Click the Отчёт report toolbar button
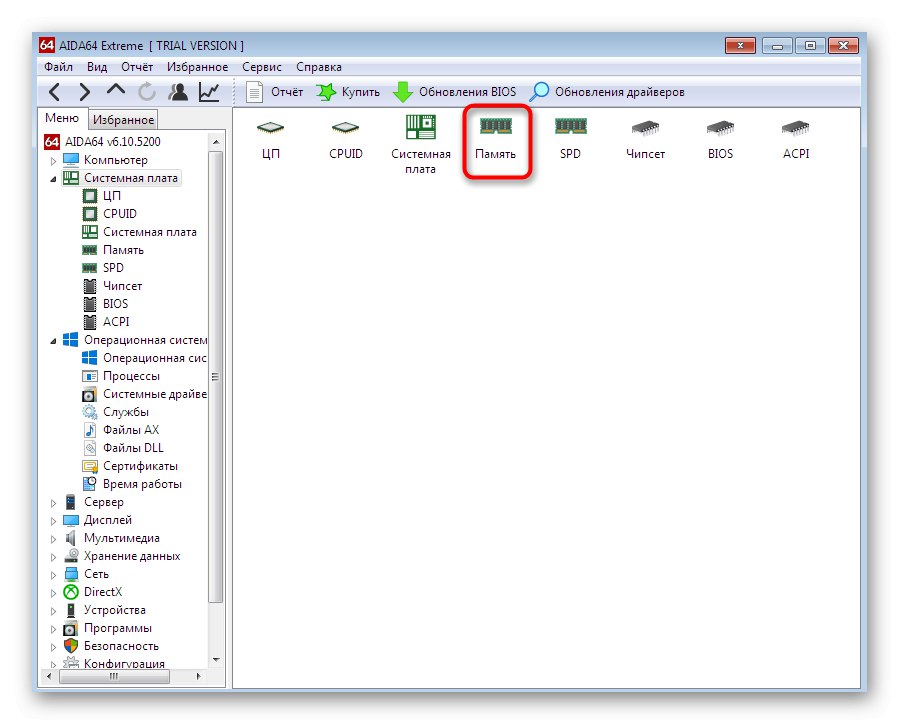The image size is (899, 724). (274, 92)
